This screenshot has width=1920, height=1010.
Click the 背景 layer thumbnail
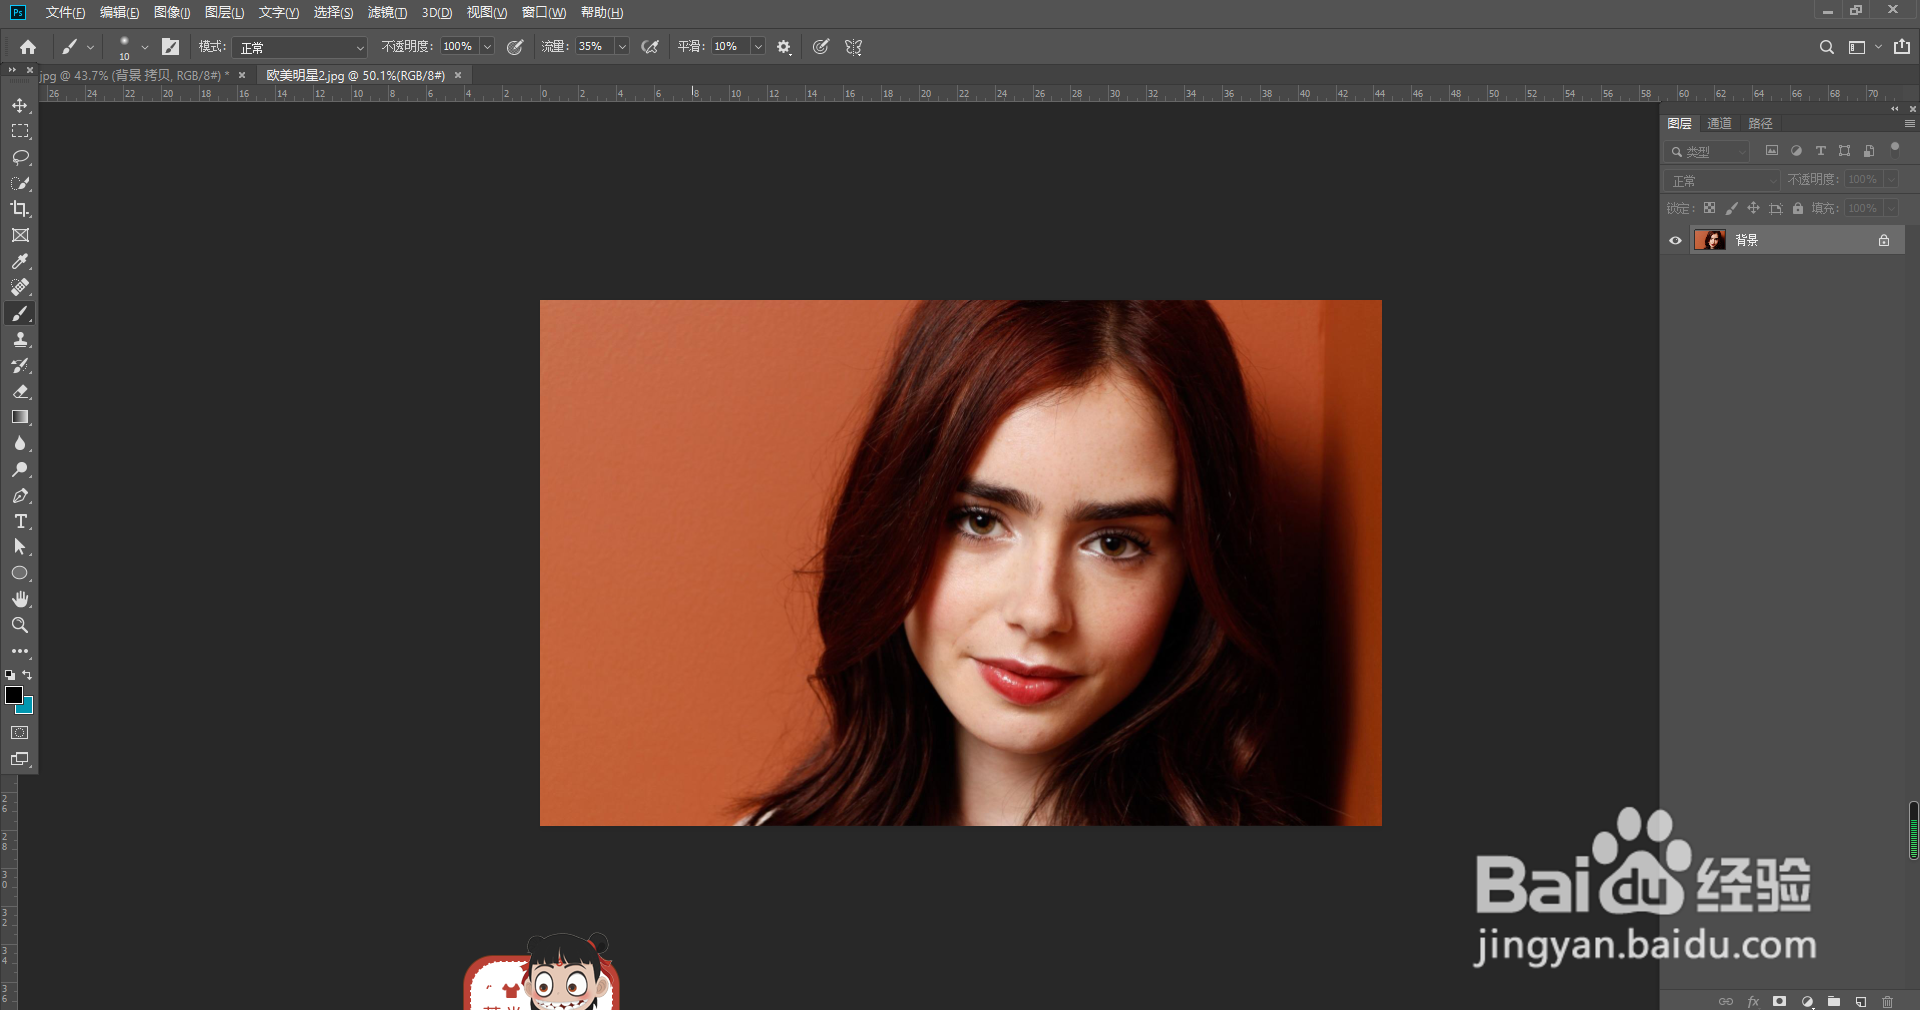tap(1710, 240)
